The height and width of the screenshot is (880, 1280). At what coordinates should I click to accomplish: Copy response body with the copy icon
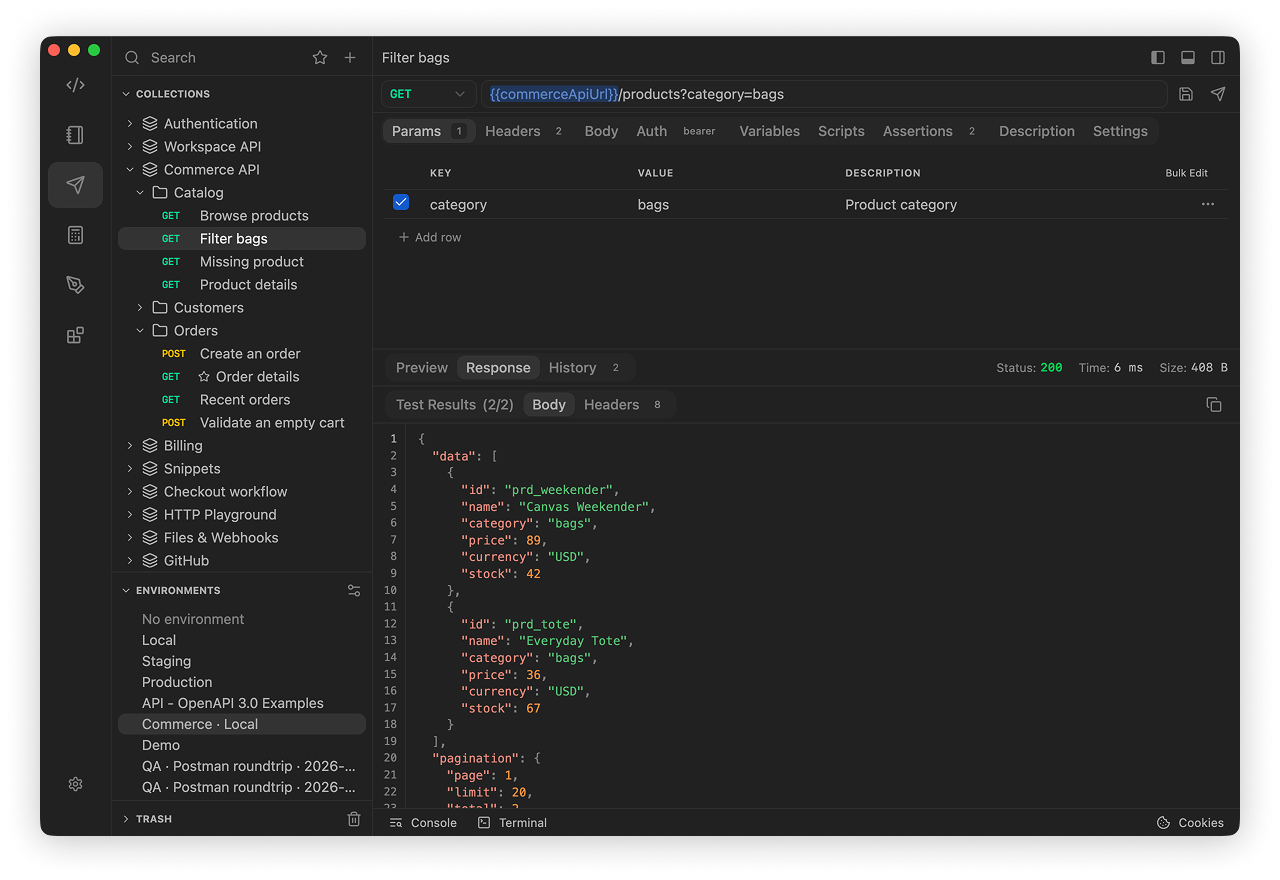click(1214, 405)
